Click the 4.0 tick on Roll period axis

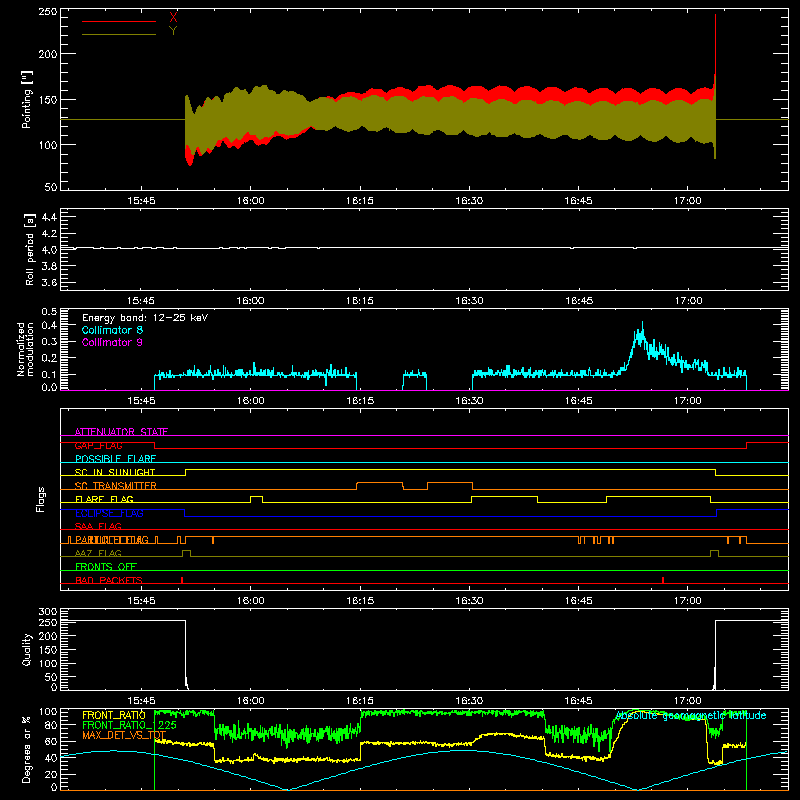point(49,250)
